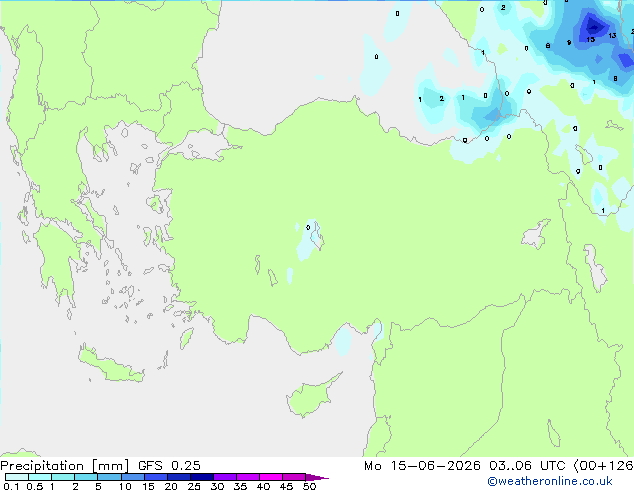Screen dimensions: 634x490
Task: Click the 30 to 35 mm legend swatch
Action: click(x=224, y=477)
